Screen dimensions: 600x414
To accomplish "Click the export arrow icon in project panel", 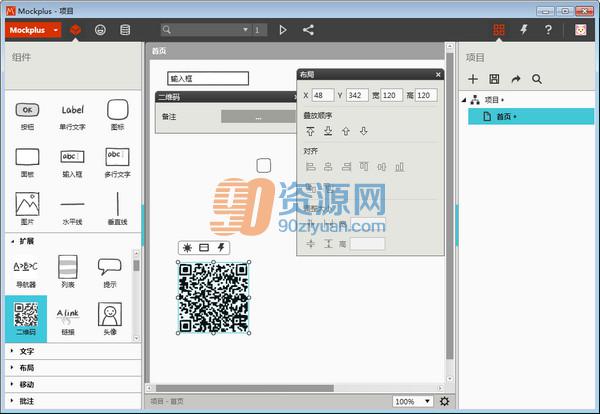I will pos(516,79).
